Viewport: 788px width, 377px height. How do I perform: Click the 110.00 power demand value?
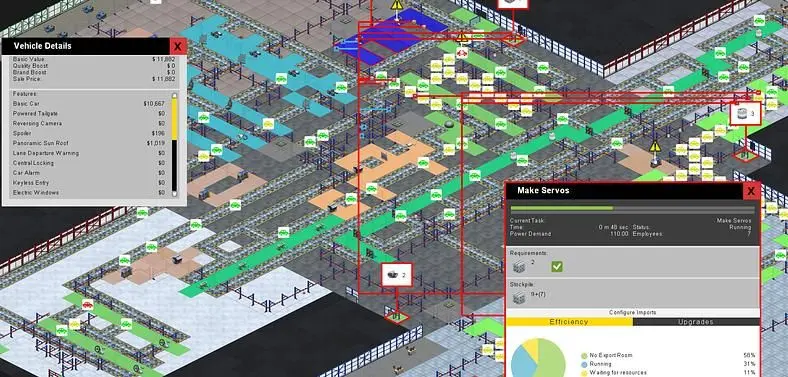point(620,234)
